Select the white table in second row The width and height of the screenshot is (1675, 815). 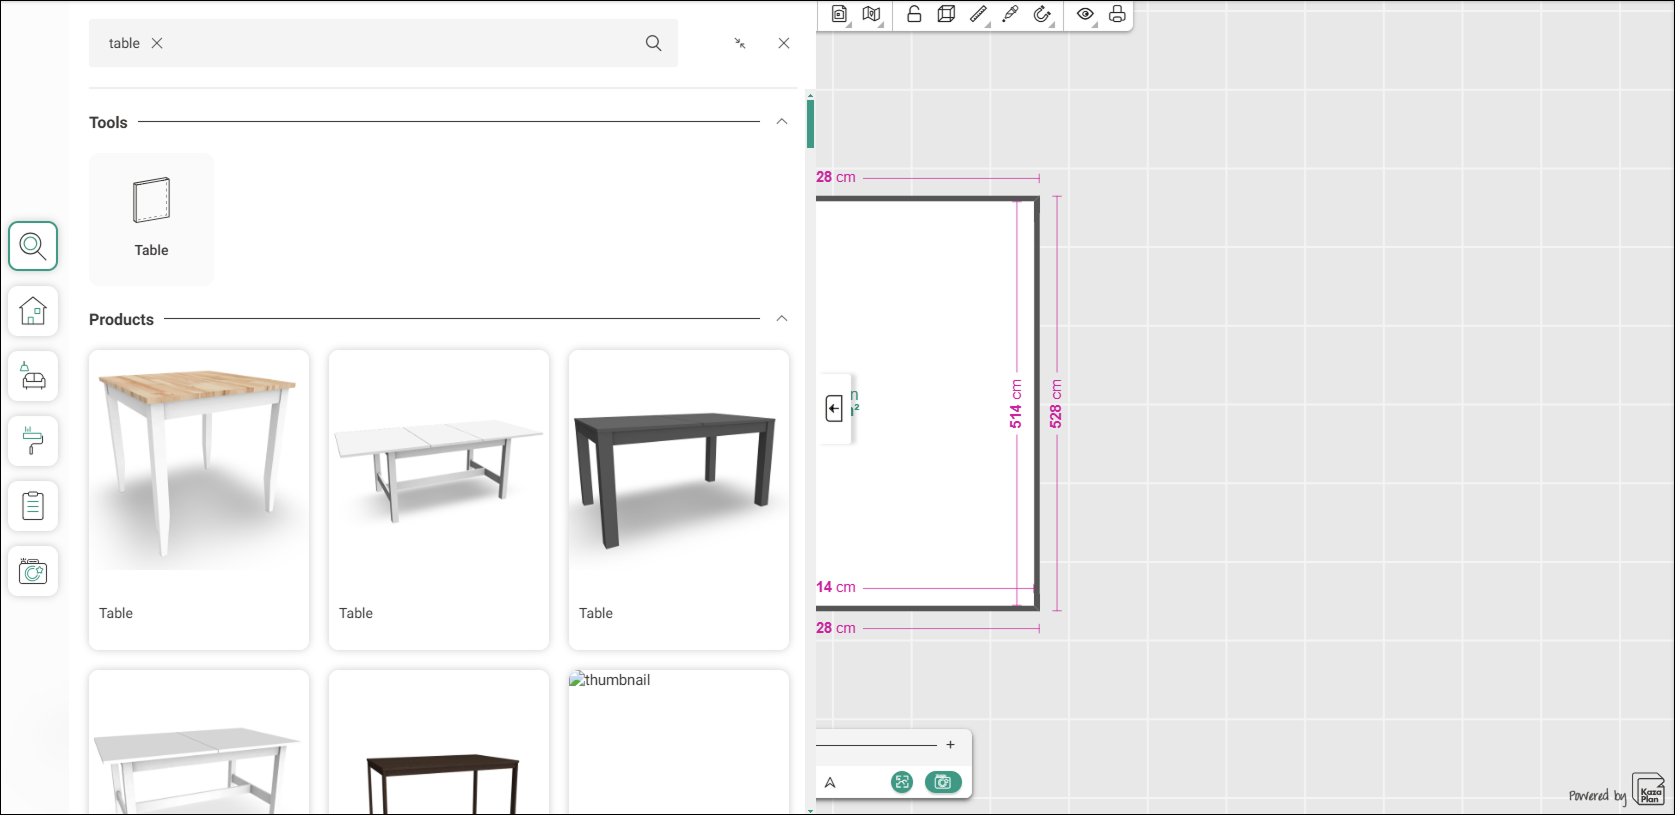[199, 742]
